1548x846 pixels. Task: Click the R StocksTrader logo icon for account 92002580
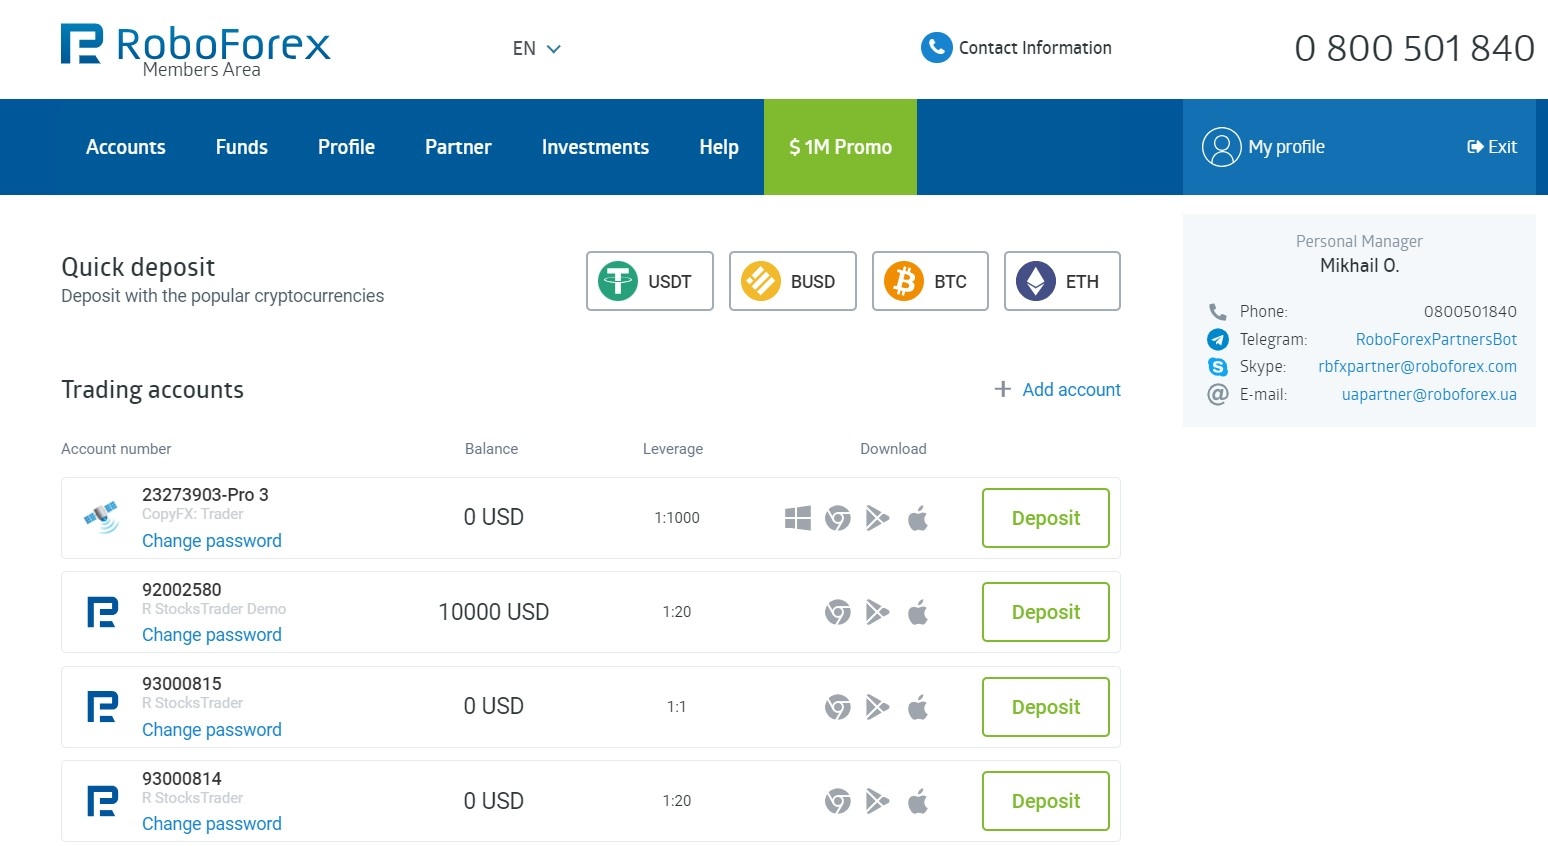pos(103,612)
